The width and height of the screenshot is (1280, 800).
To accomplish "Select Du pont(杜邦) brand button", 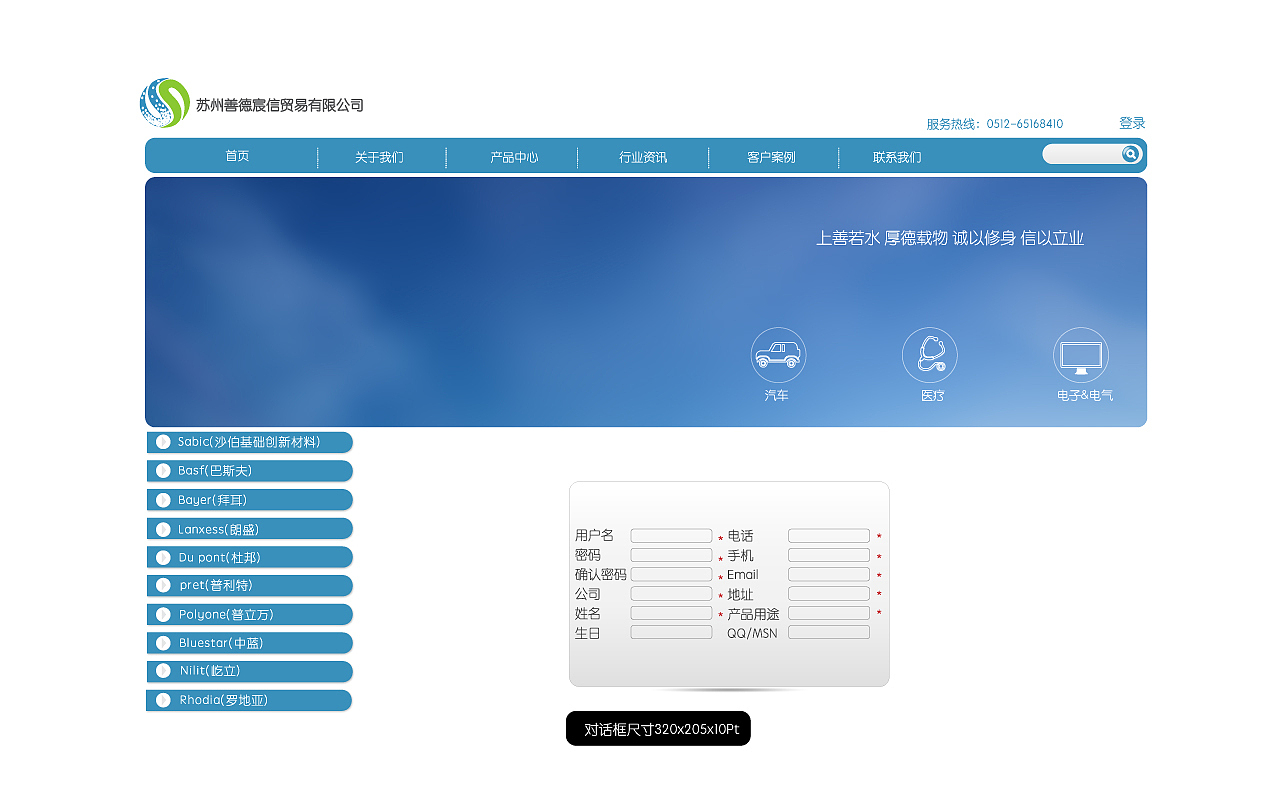I will (x=249, y=557).
